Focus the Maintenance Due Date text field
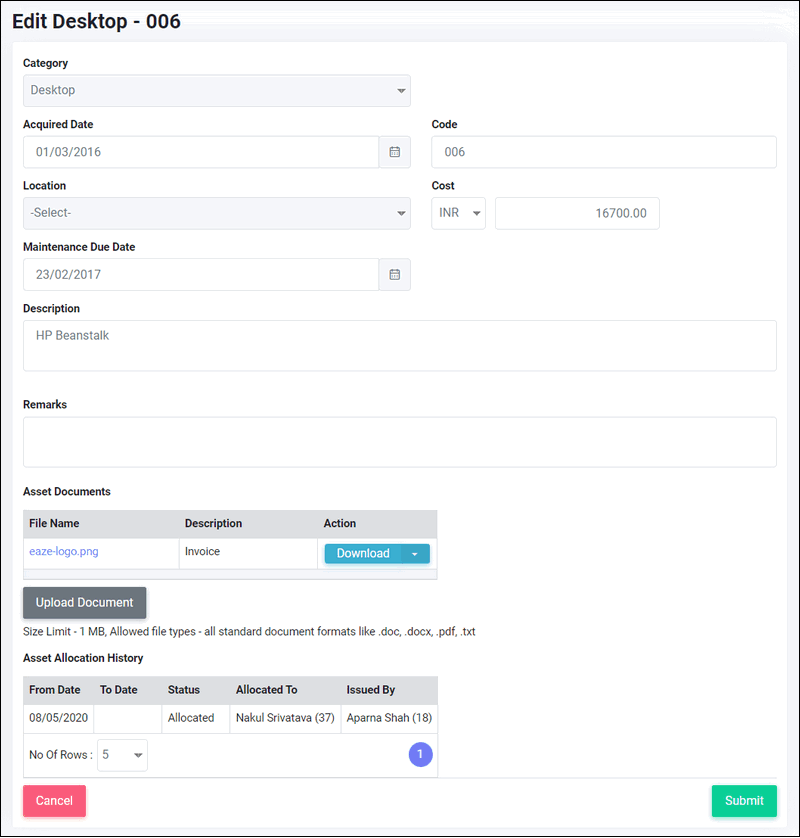 [x=201, y=275]
